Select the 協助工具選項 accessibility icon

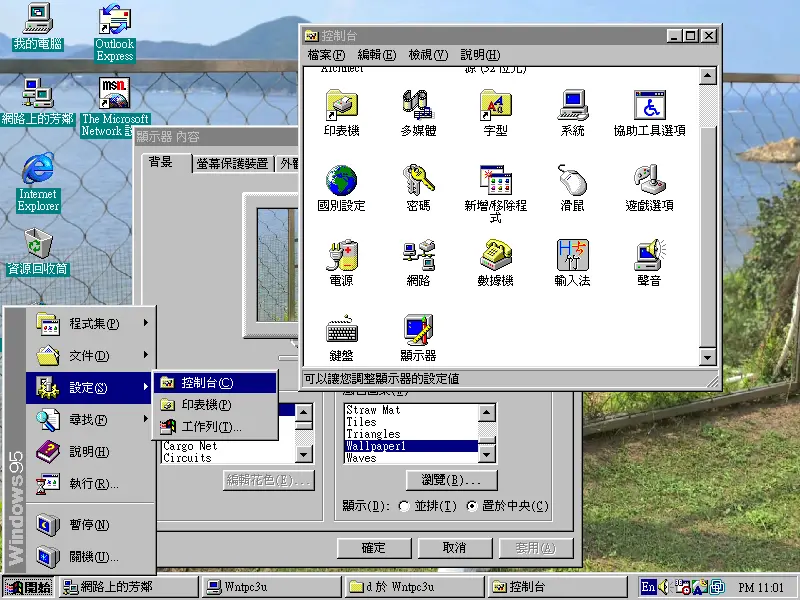pyautogui.click(x=649, y=113)
